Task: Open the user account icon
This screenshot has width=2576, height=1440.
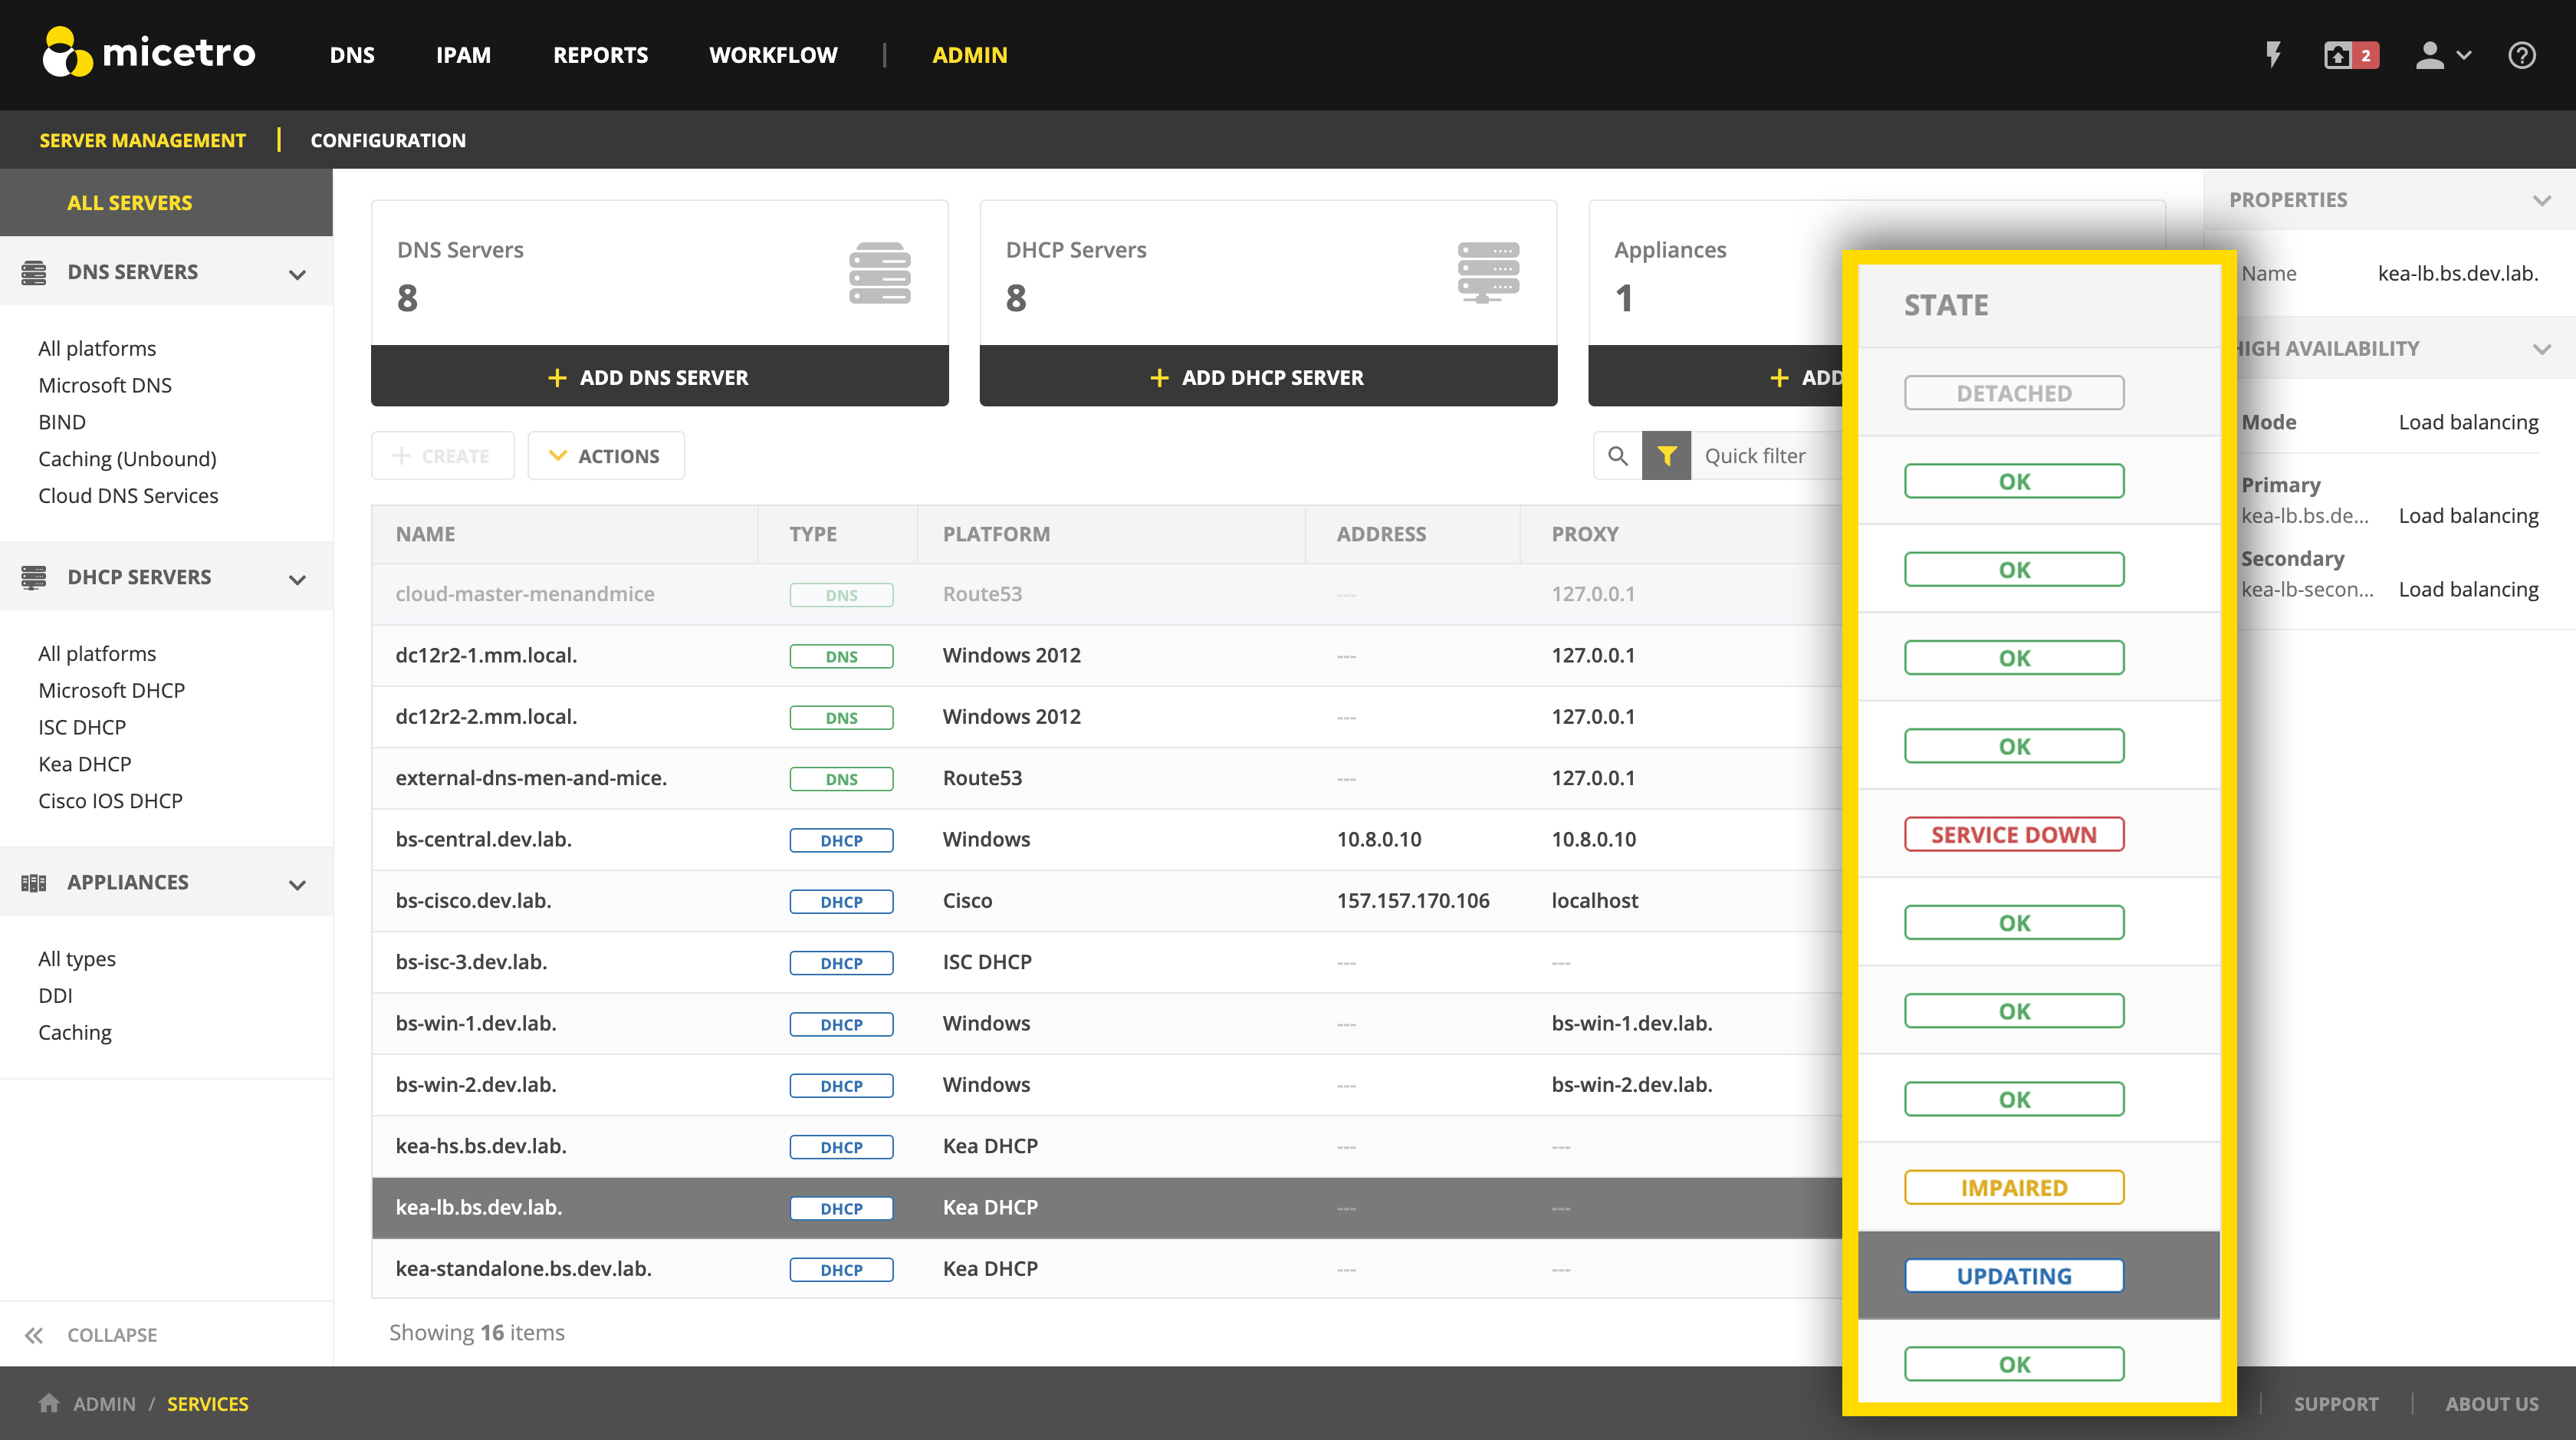Action: (2432, 55)
